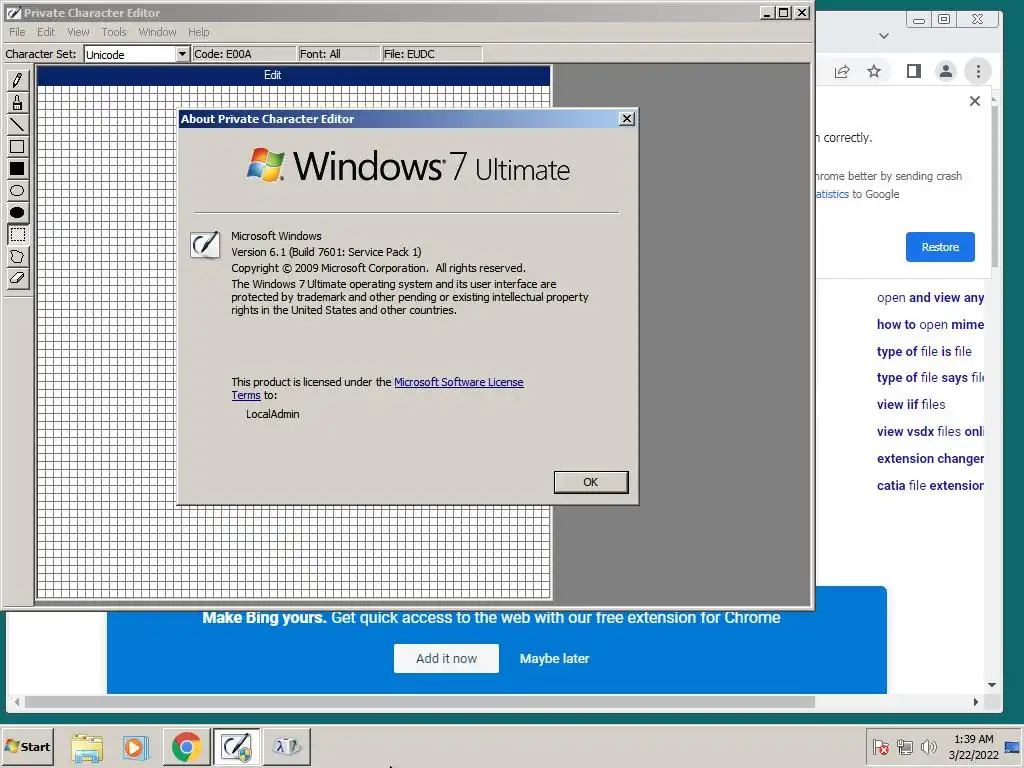The height and width of the screenshot is (768, 1024).
Task: Select the Filled Ellipse tool
Action: coord(17,212)
